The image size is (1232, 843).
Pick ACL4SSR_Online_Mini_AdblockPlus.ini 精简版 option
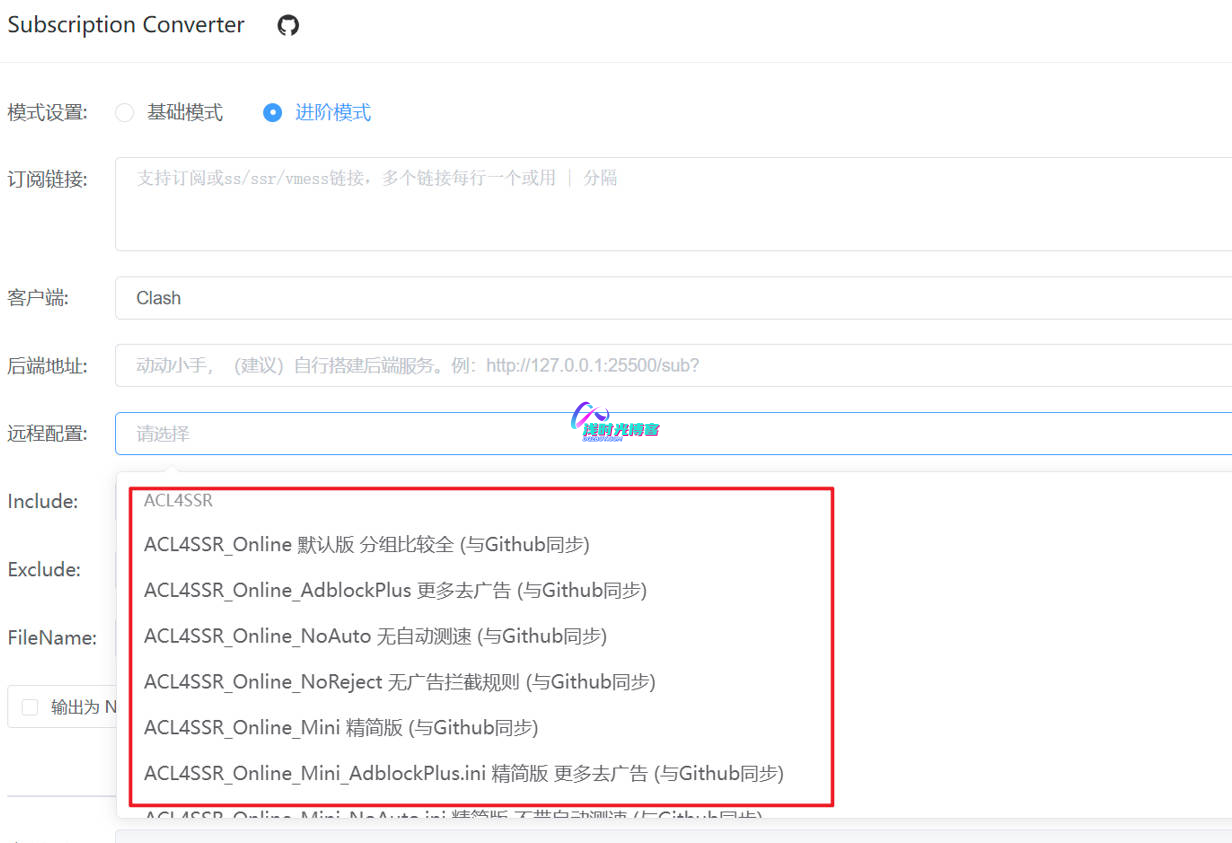(463, 773)
